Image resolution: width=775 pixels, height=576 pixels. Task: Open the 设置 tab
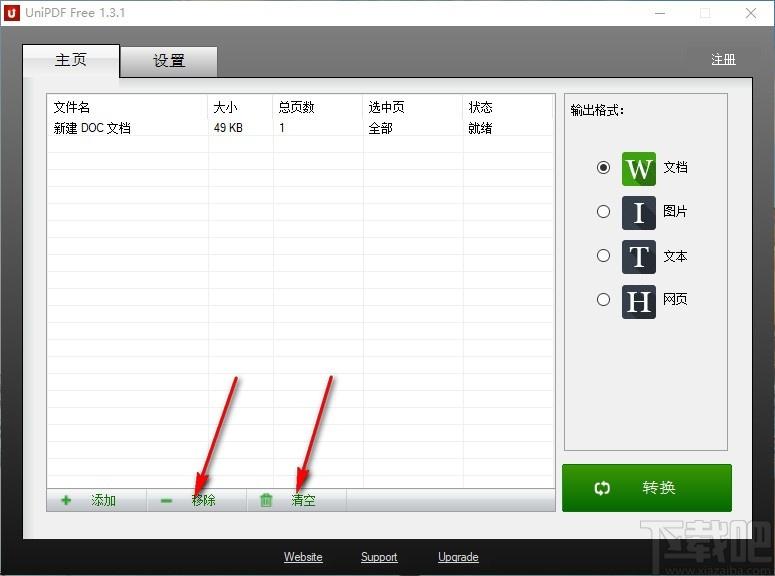(169, 61)
